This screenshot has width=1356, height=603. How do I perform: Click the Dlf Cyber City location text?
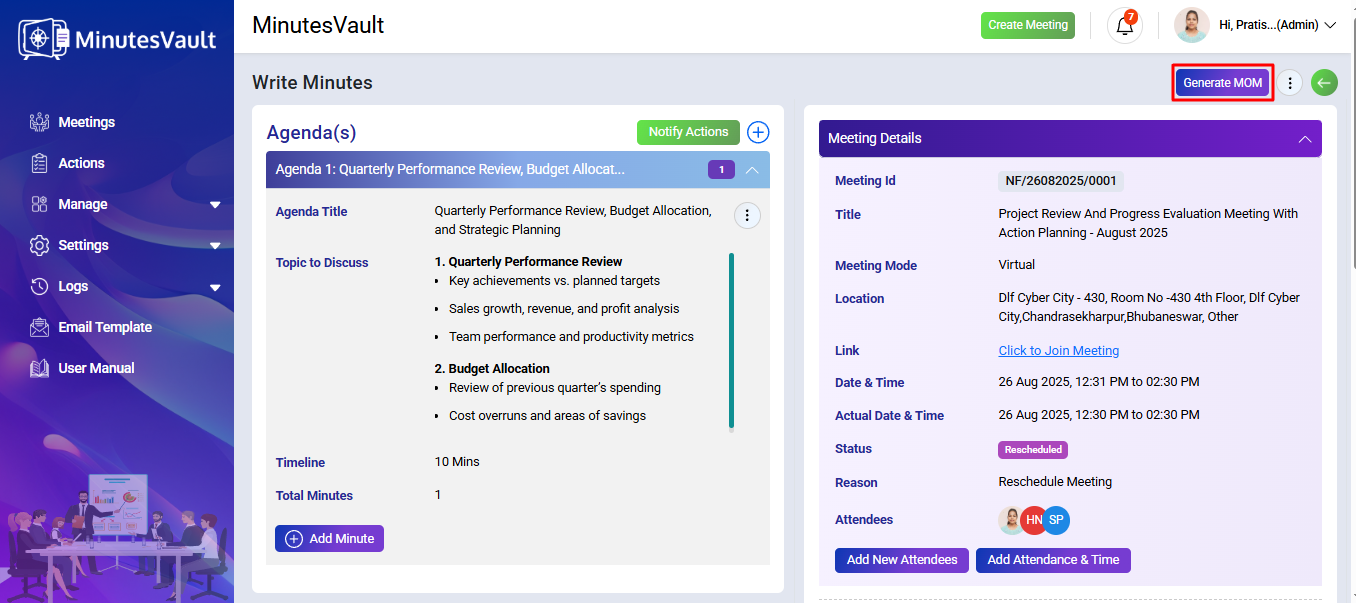(1149, 307)
